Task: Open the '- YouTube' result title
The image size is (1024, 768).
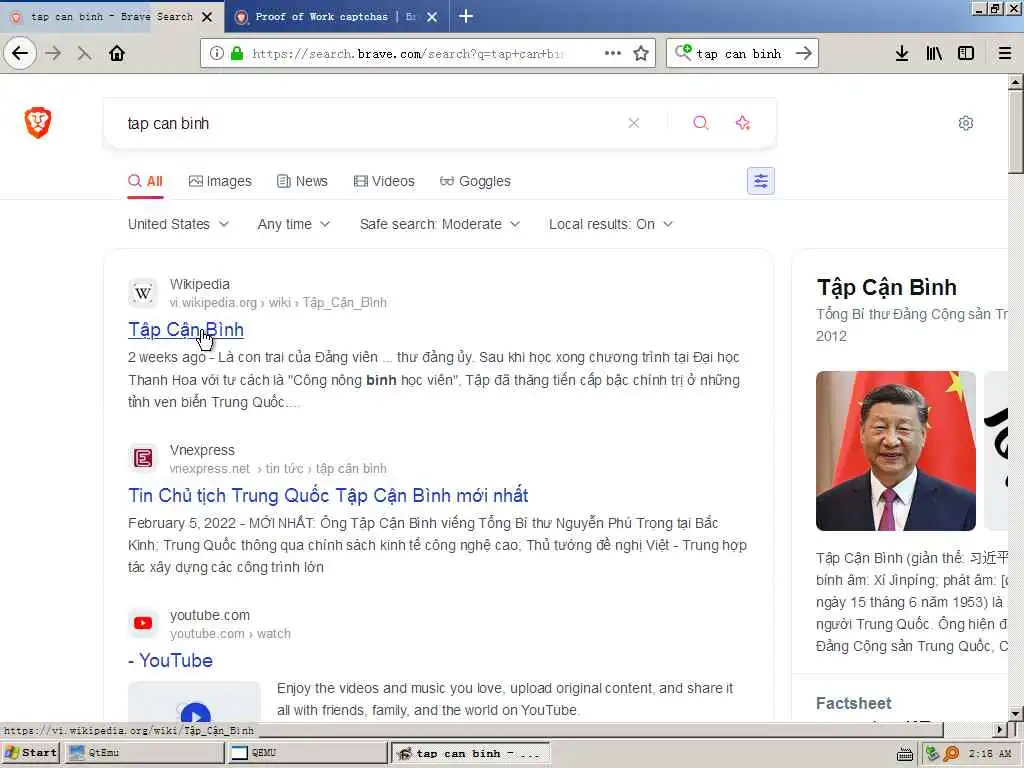Action: coord(170,660)
